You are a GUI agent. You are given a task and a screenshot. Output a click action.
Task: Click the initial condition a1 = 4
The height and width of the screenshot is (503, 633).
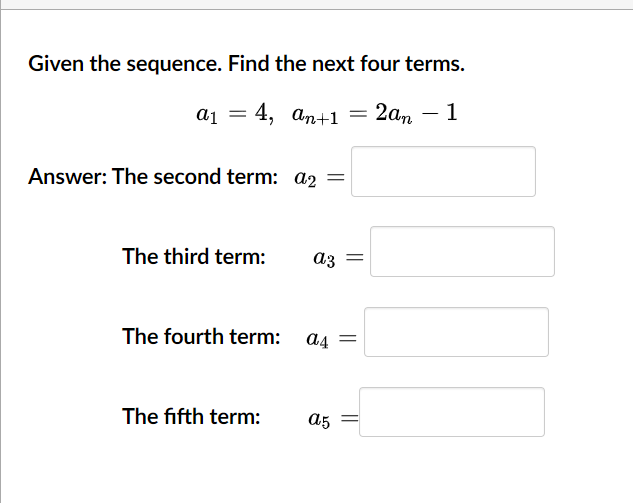point(232,113)
